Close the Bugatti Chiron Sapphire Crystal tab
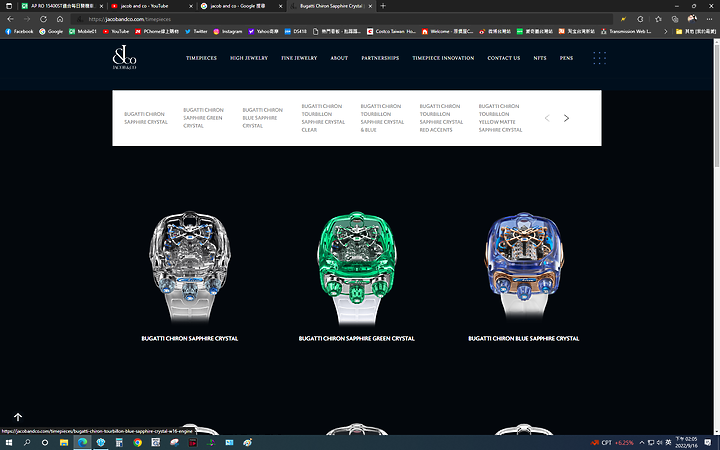This screenshot has height=450, width=720. pos(370,6)
